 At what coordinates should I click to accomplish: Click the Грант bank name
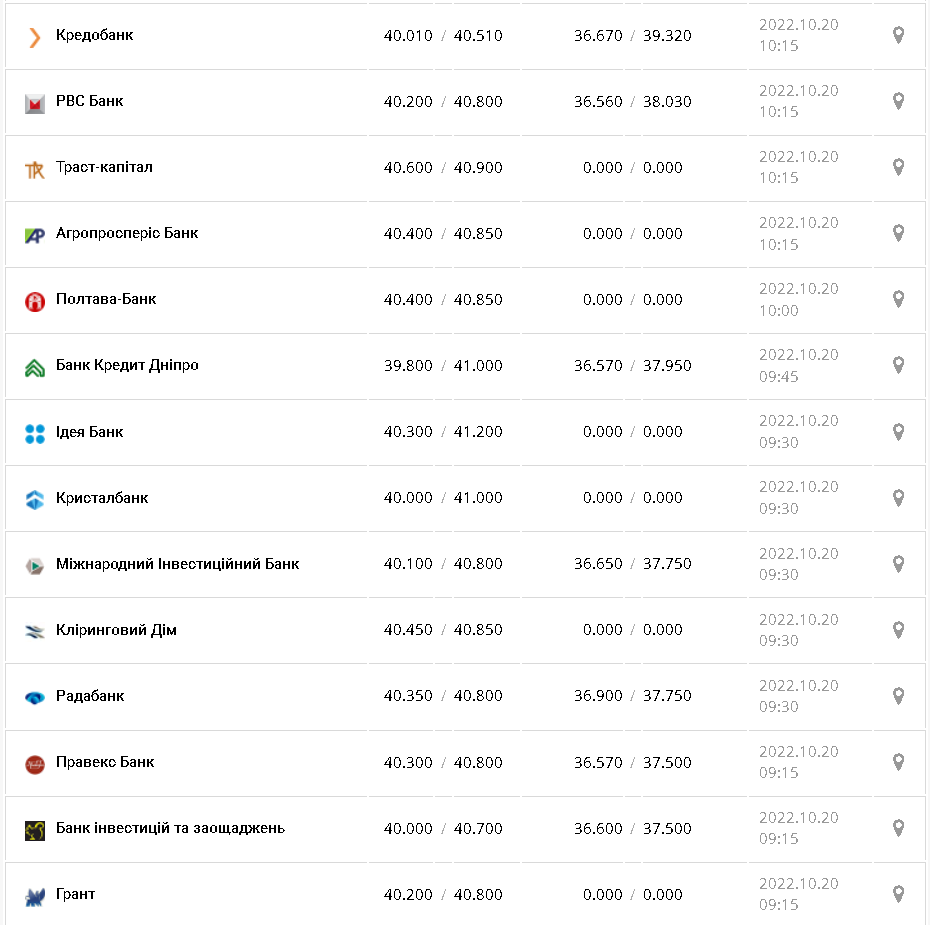click(75, 894)
